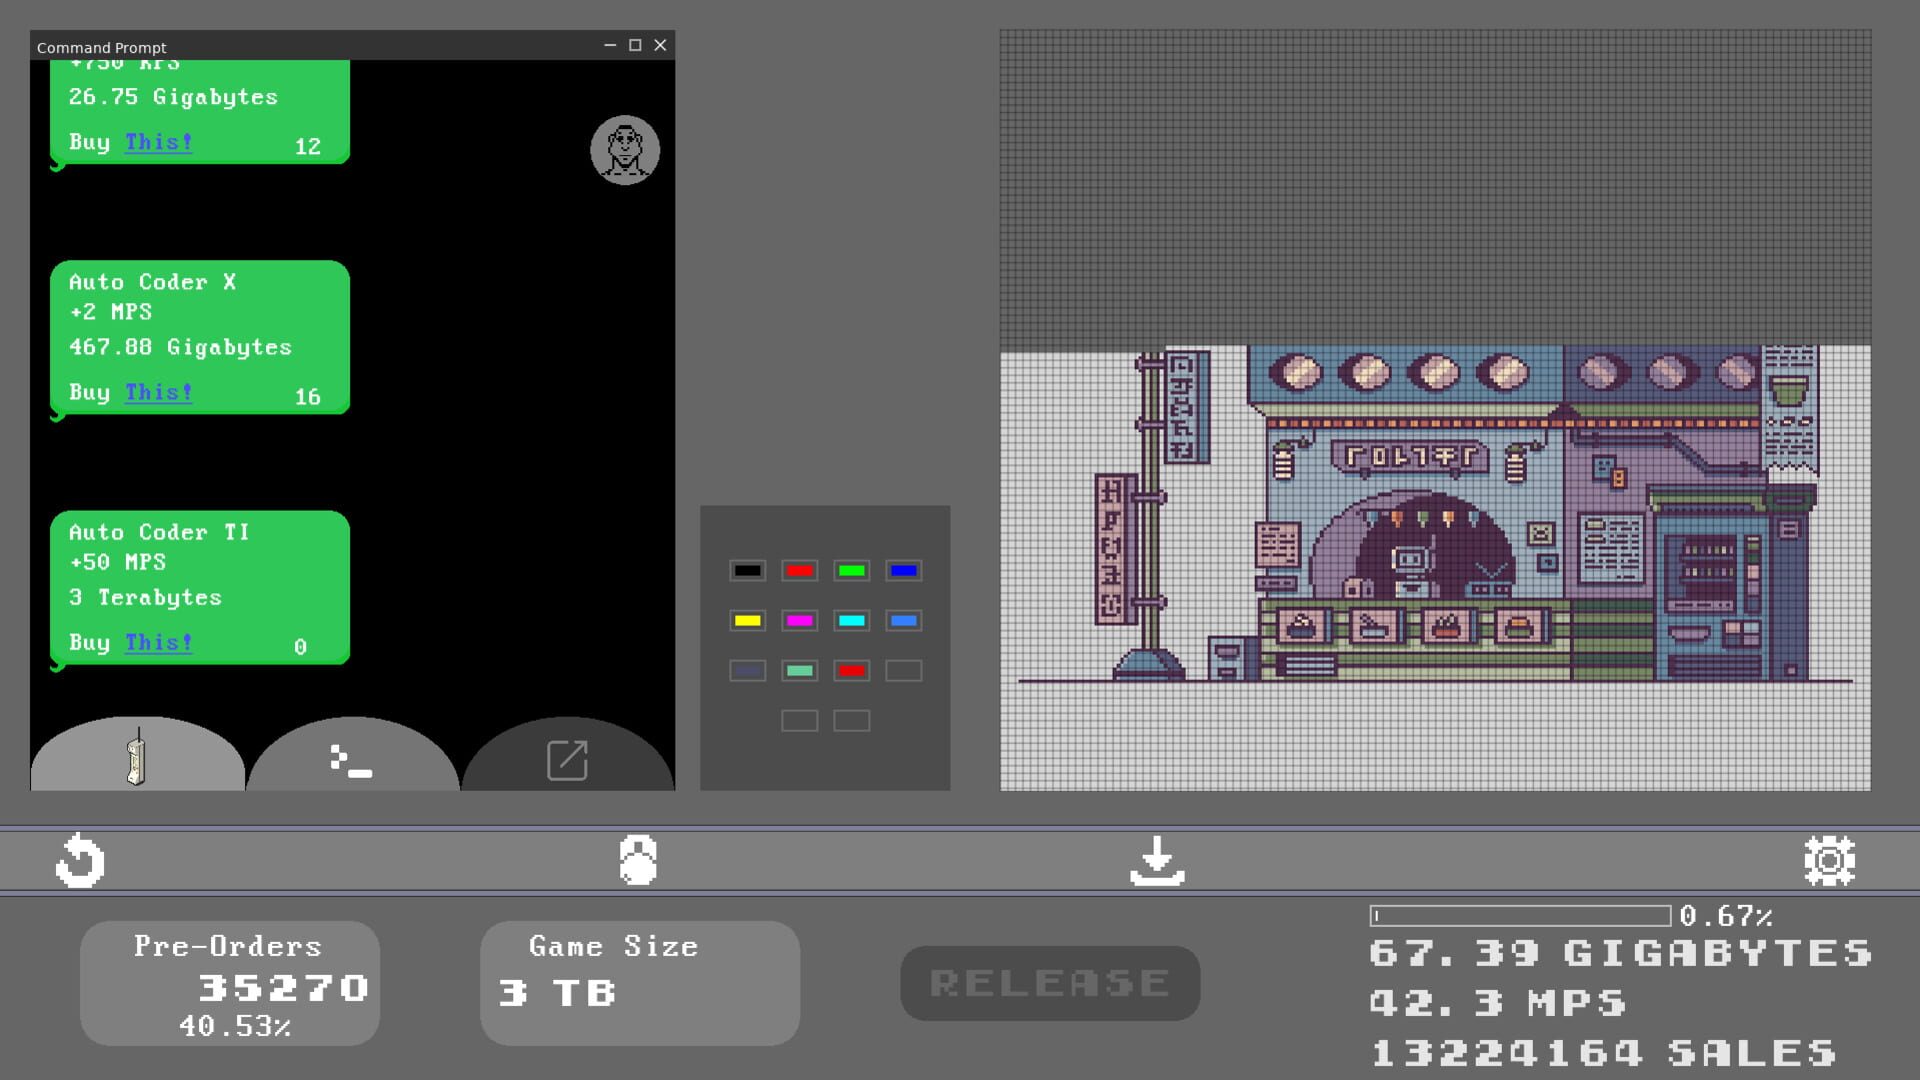Select the external link tab icon
The height and width of the screenshot is (1080, 1920).
pos(567,760)
